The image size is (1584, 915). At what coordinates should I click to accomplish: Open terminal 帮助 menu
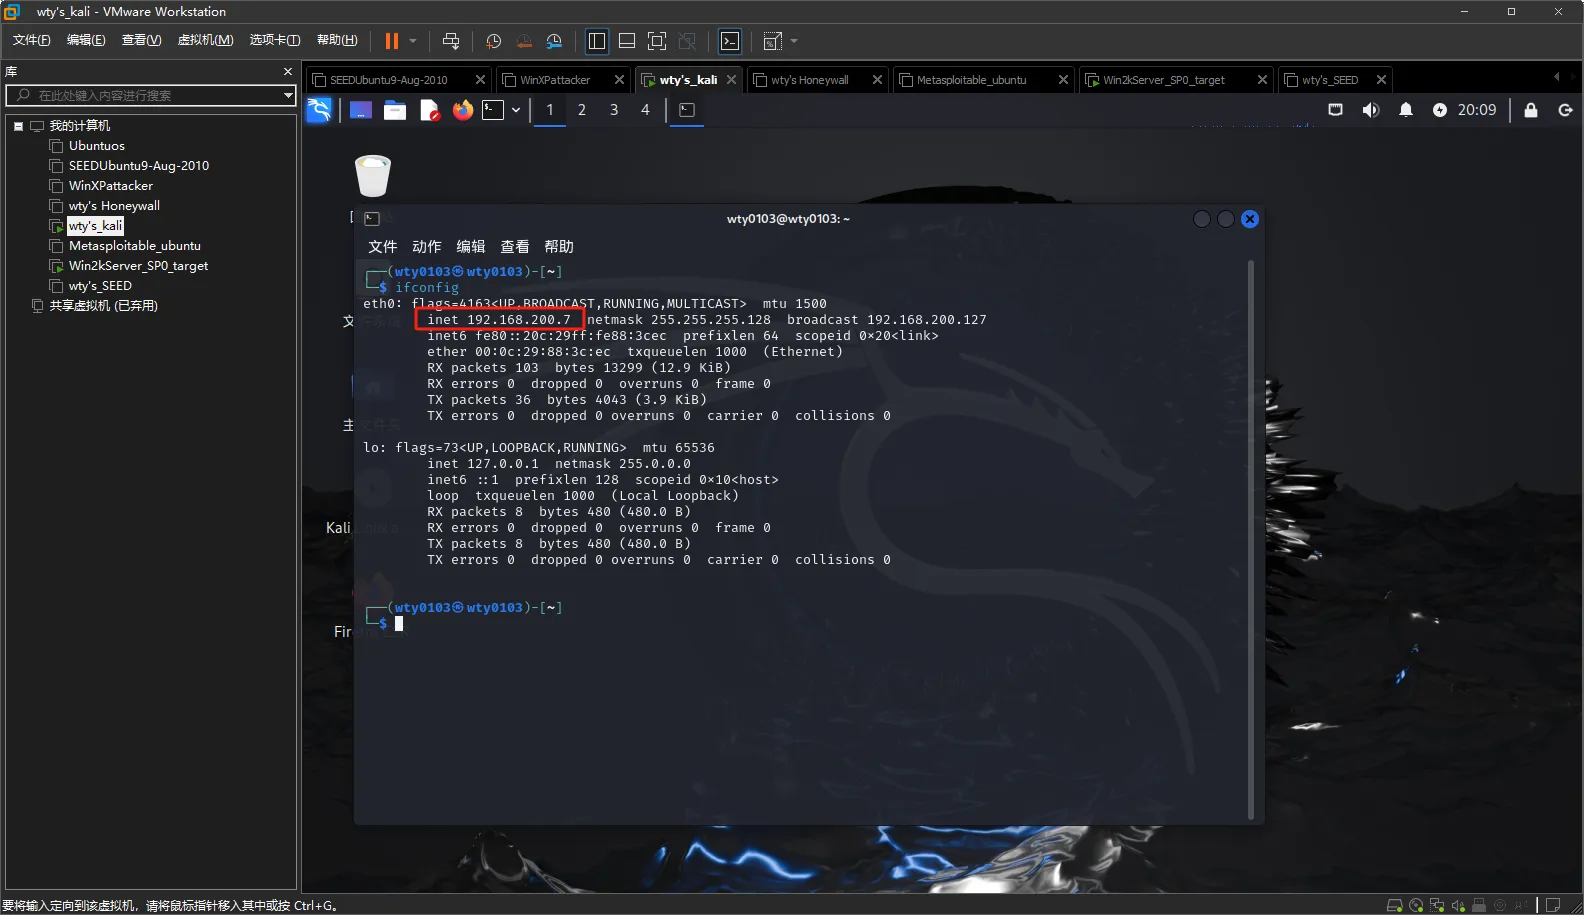tap(559, 247)
